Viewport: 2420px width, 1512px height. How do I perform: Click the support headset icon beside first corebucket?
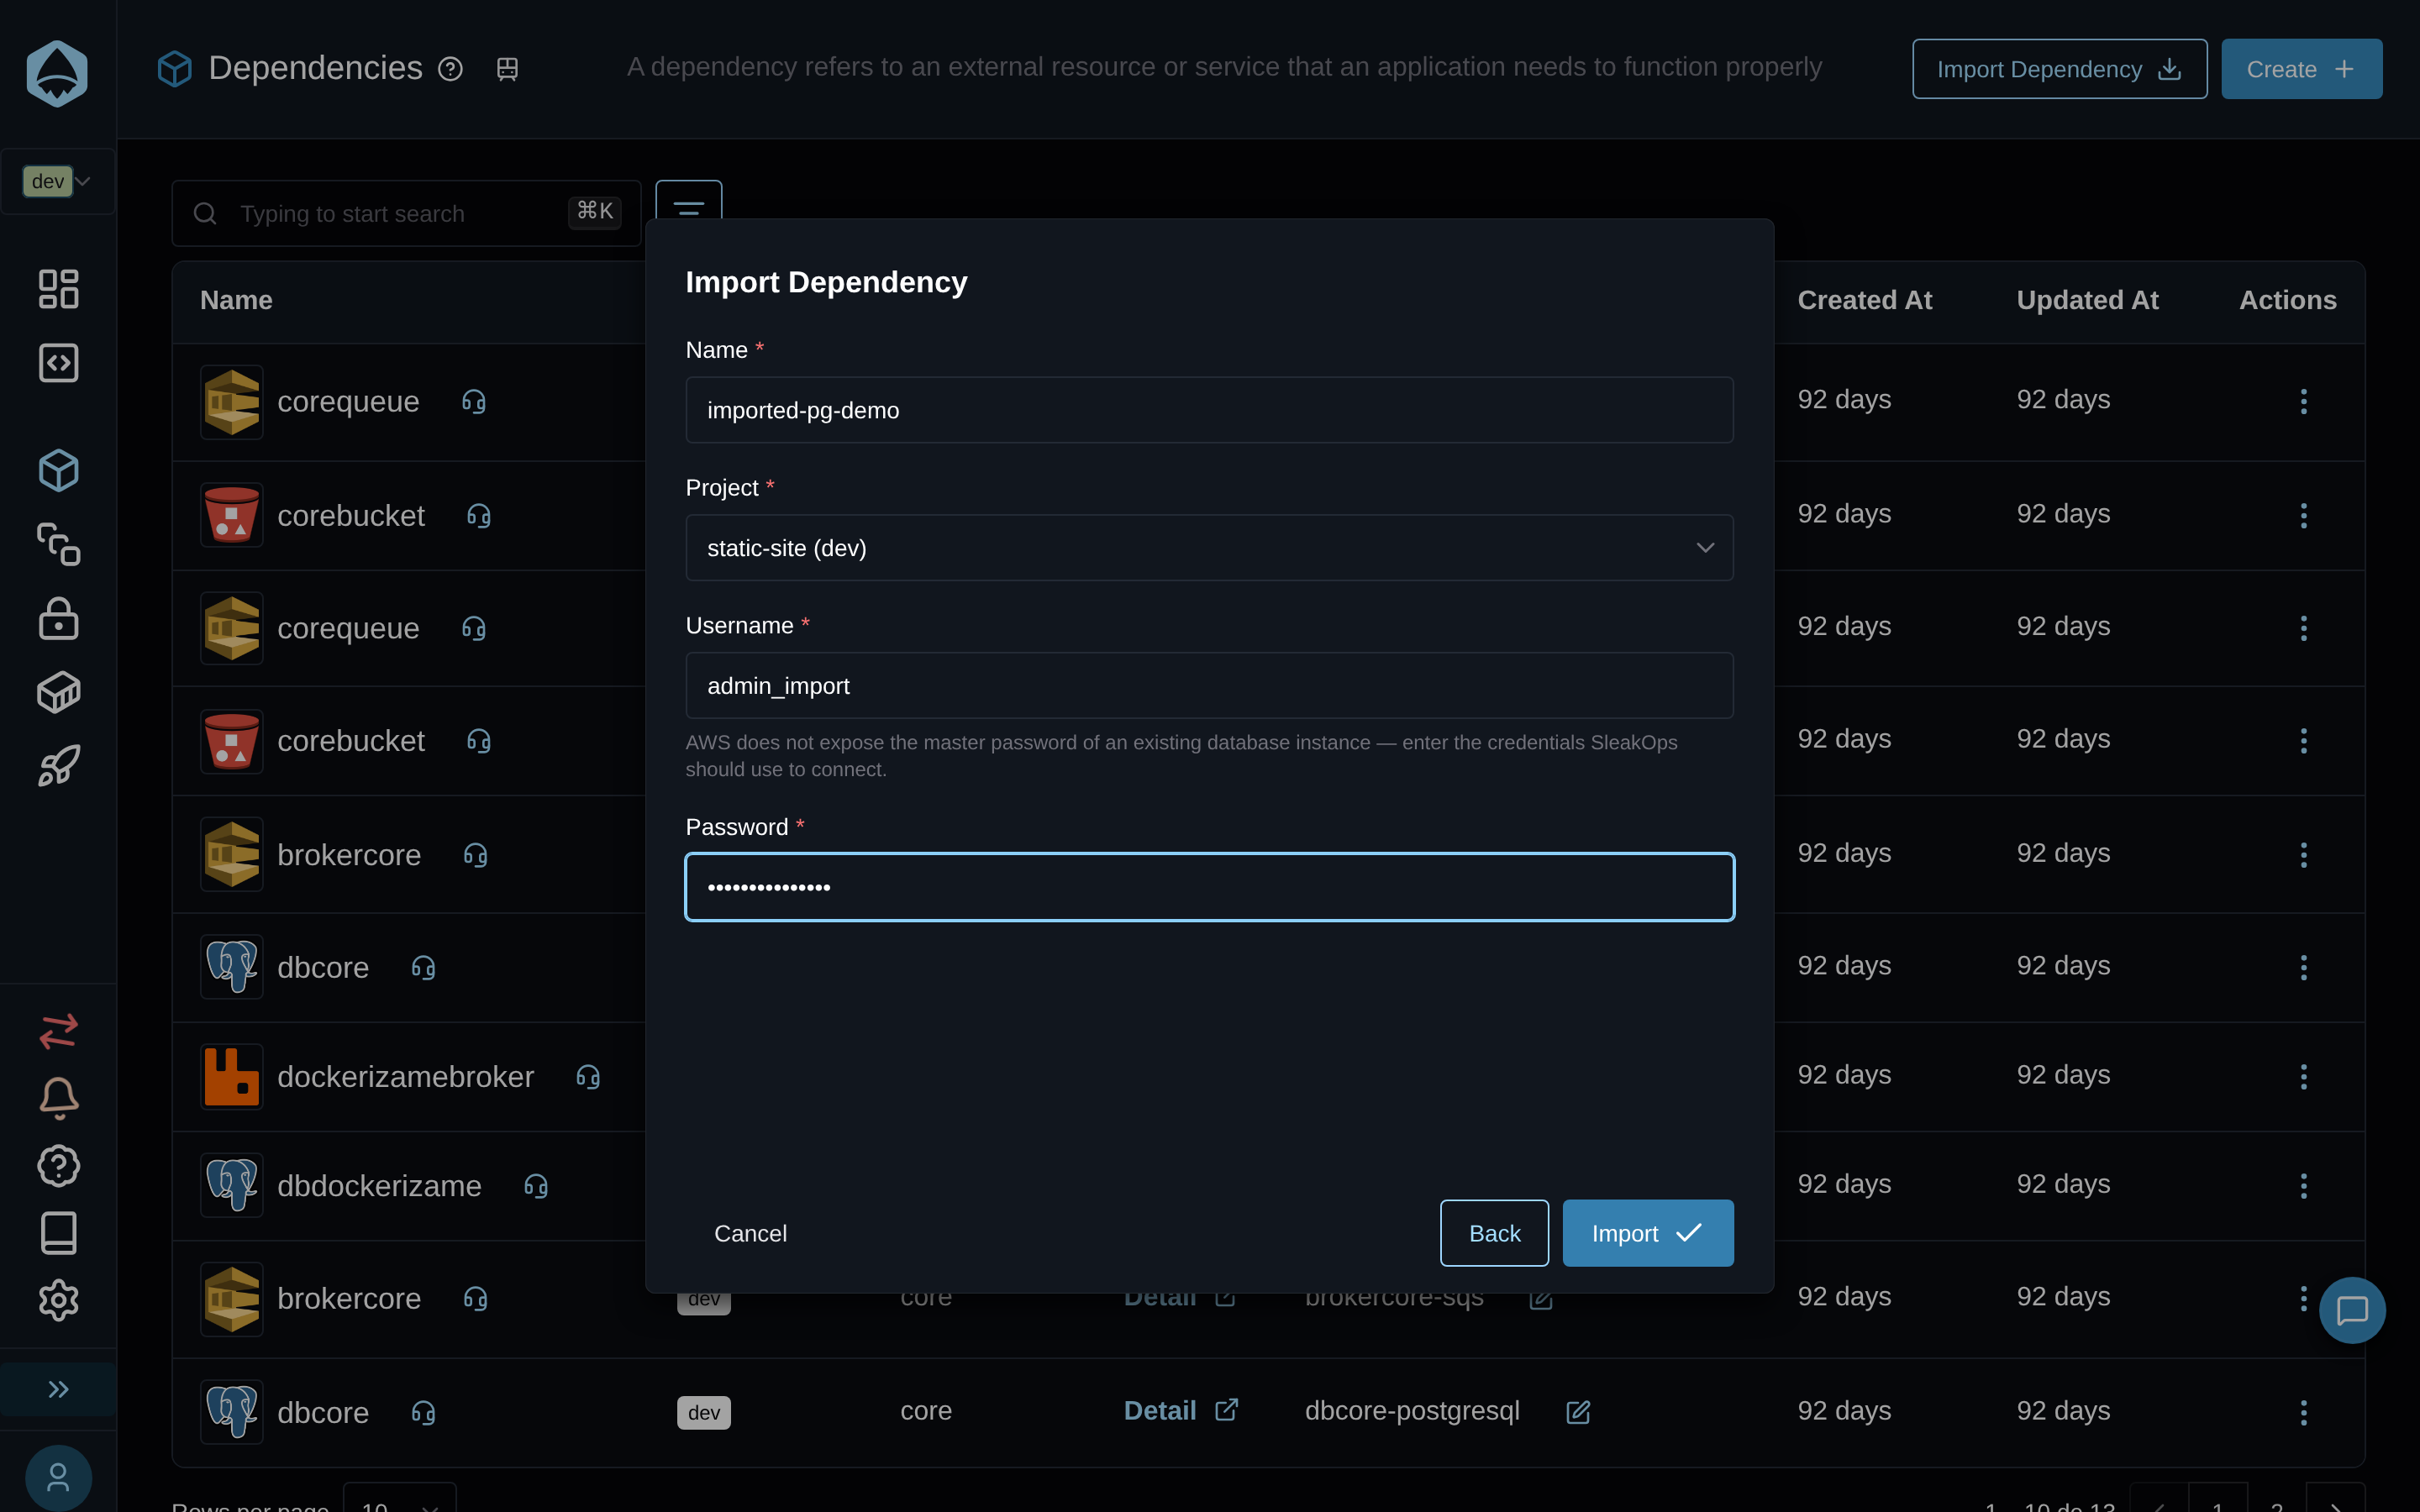coord(479,516)
